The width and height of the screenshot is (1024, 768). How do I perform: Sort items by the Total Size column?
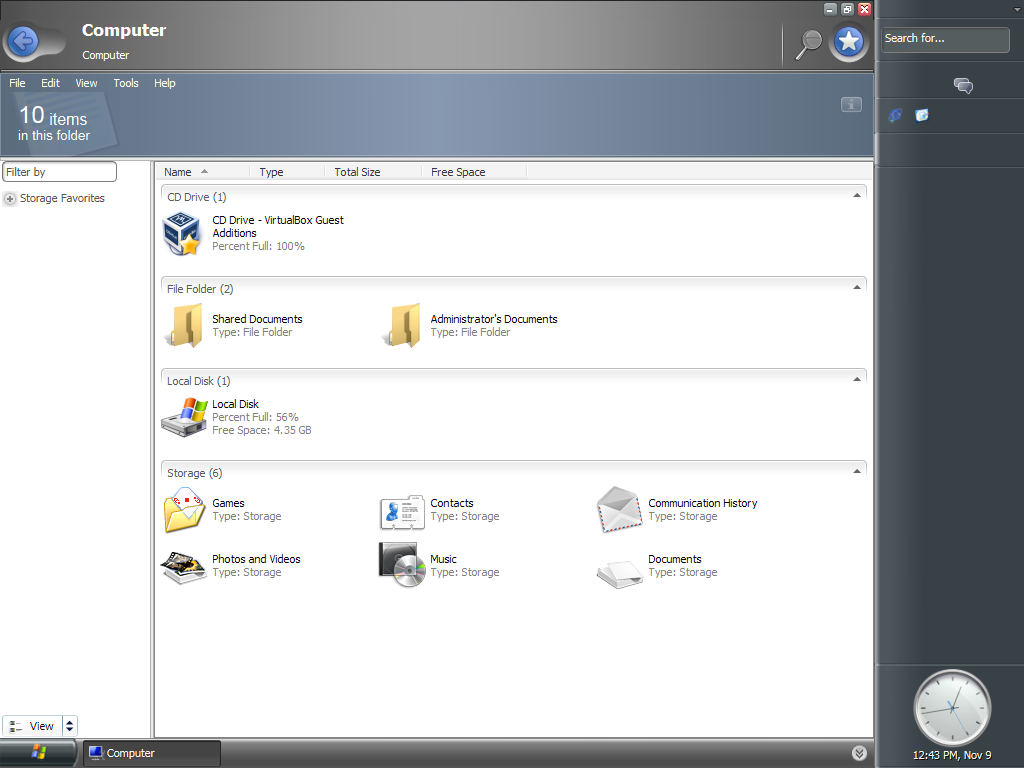tap(357, 172)
